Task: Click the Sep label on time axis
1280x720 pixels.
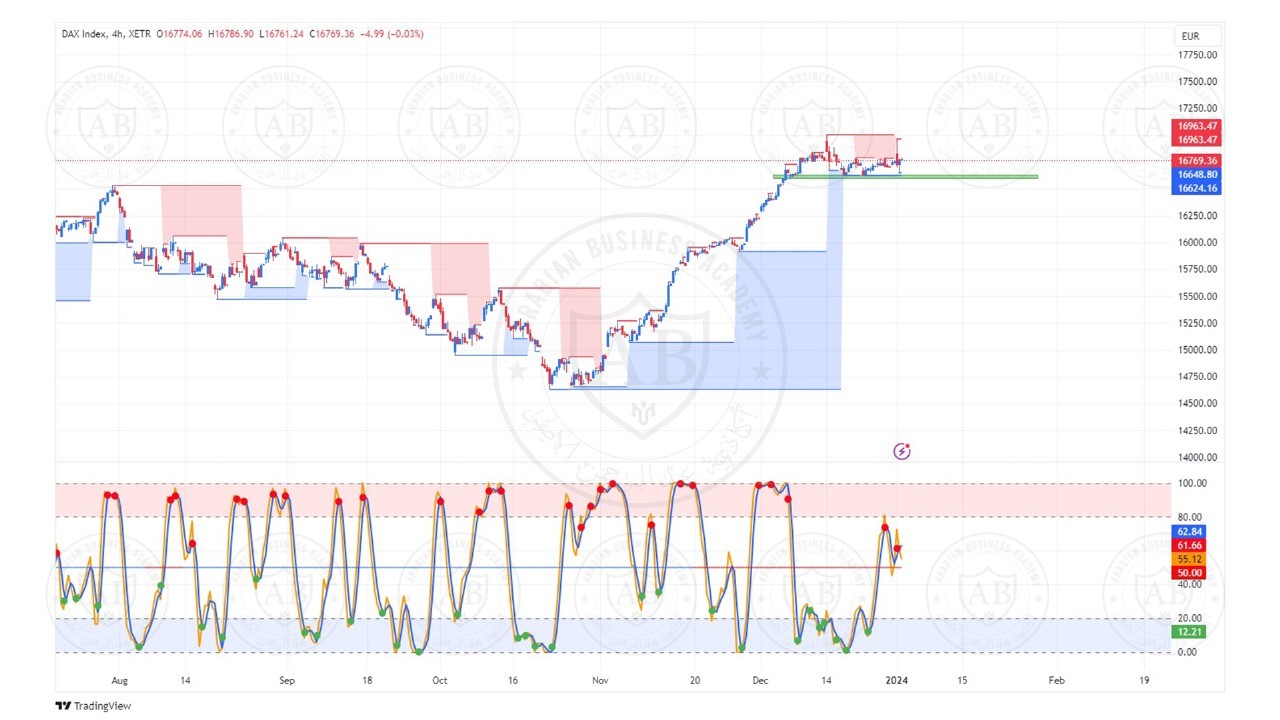Action: pyautogui.click(x=287, y=680)
